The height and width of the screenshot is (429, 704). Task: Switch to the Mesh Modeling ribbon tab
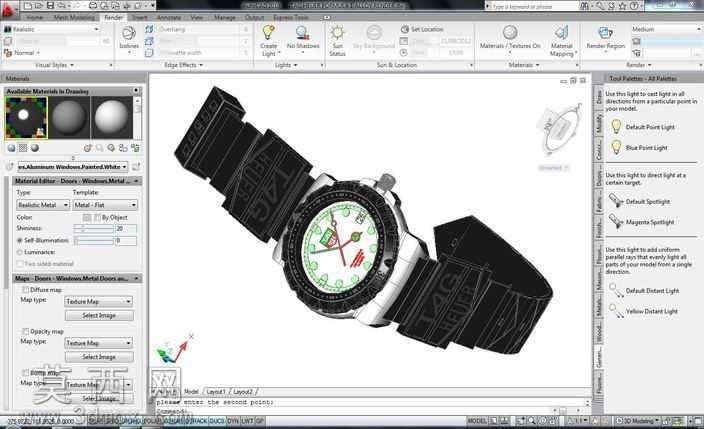pos(74,18)
